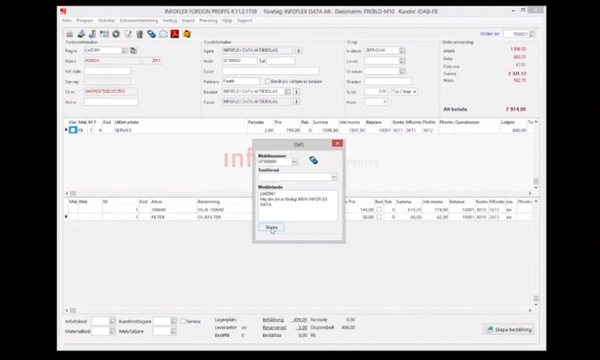Click the trash can delete icon
Image resolution: width=600 pixels, height=360 pixels.
coord(140,34)
